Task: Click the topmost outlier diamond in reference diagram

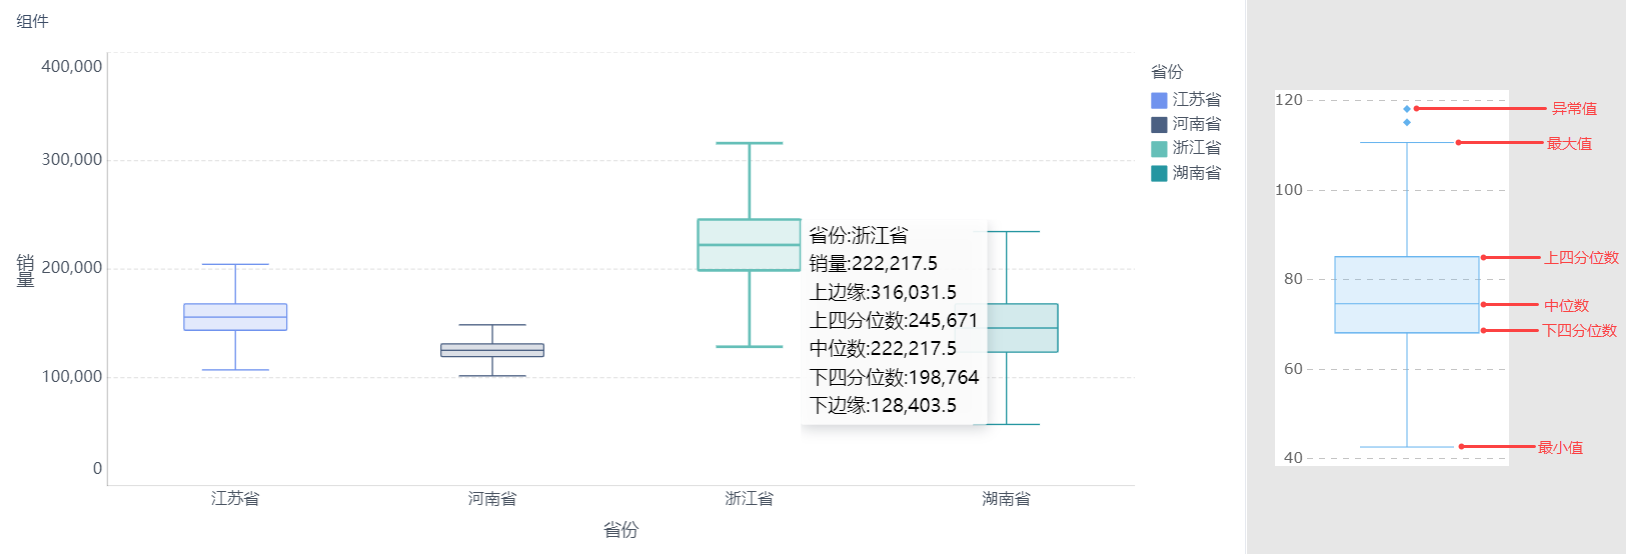Action: 1407,109
